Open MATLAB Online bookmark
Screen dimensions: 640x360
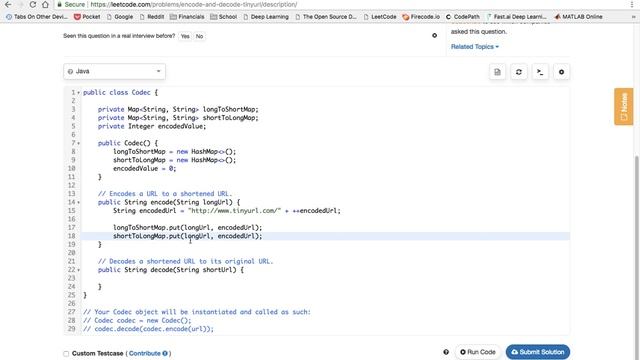pyautogui.click(x=578, y=17)
